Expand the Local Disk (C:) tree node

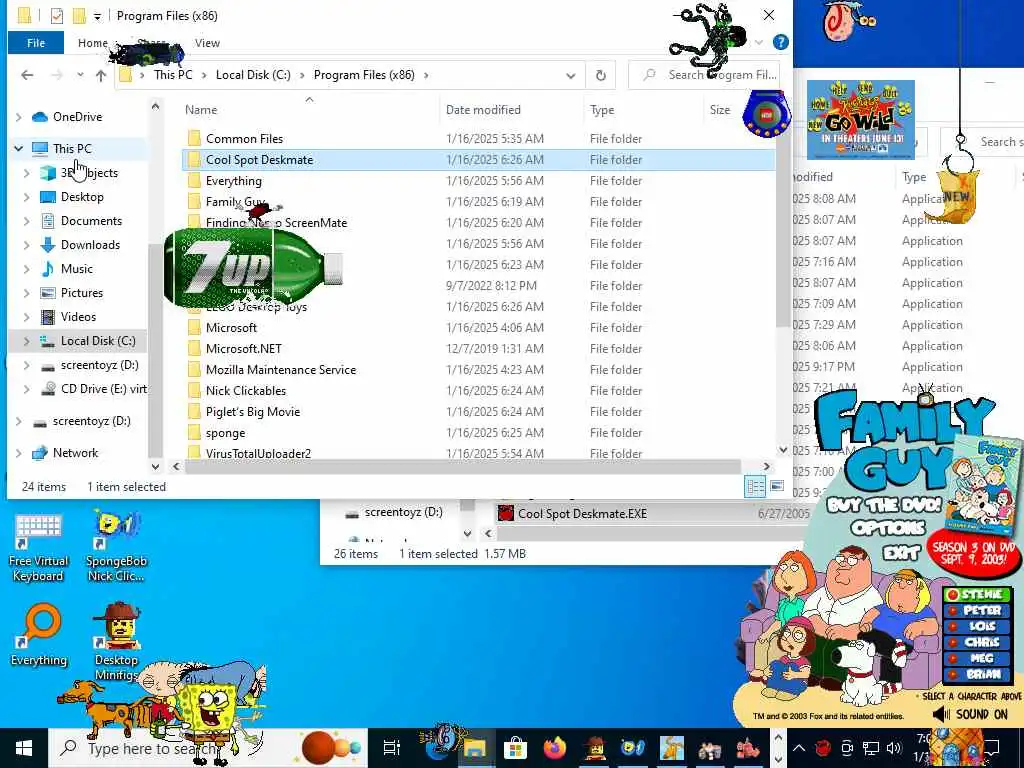pos(27,341)
